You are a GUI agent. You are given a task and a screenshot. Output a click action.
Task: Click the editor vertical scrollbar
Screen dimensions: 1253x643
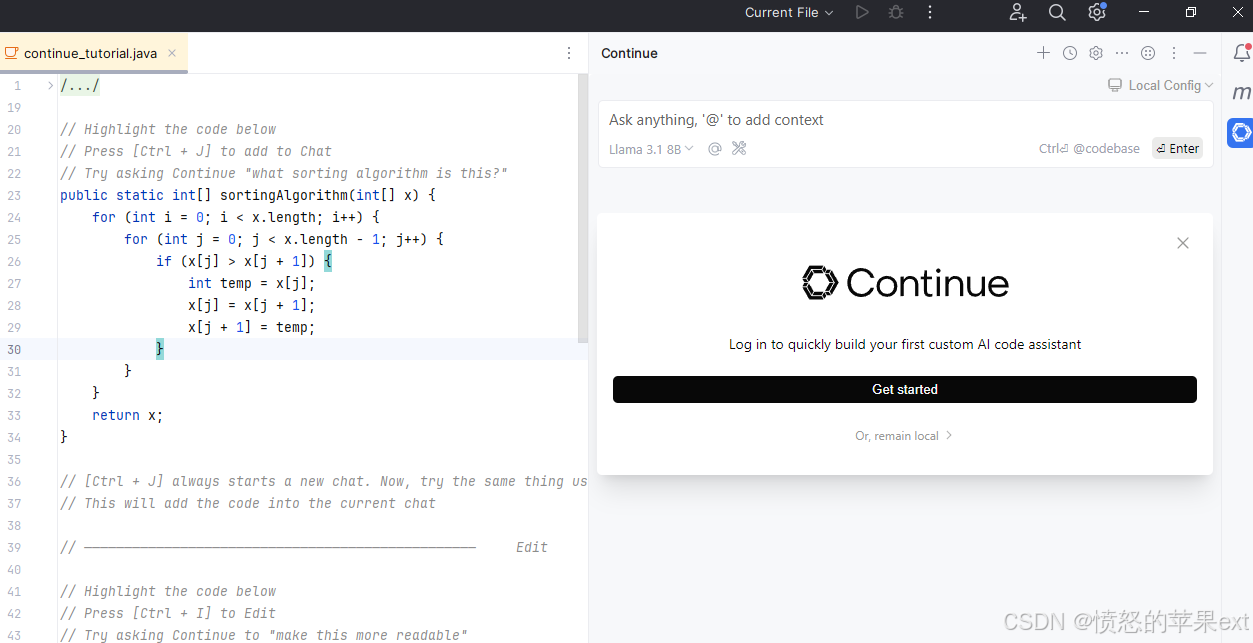tap(583, 208)
